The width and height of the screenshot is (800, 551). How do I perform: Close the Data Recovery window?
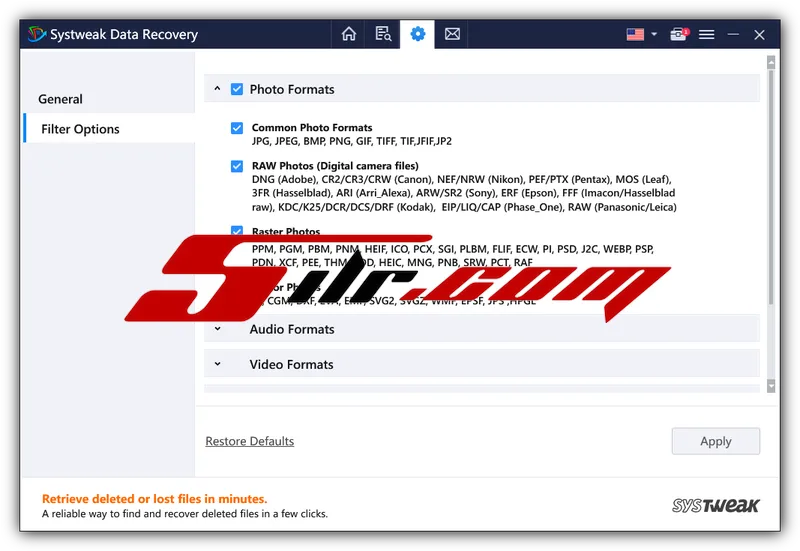click(759, 34)
